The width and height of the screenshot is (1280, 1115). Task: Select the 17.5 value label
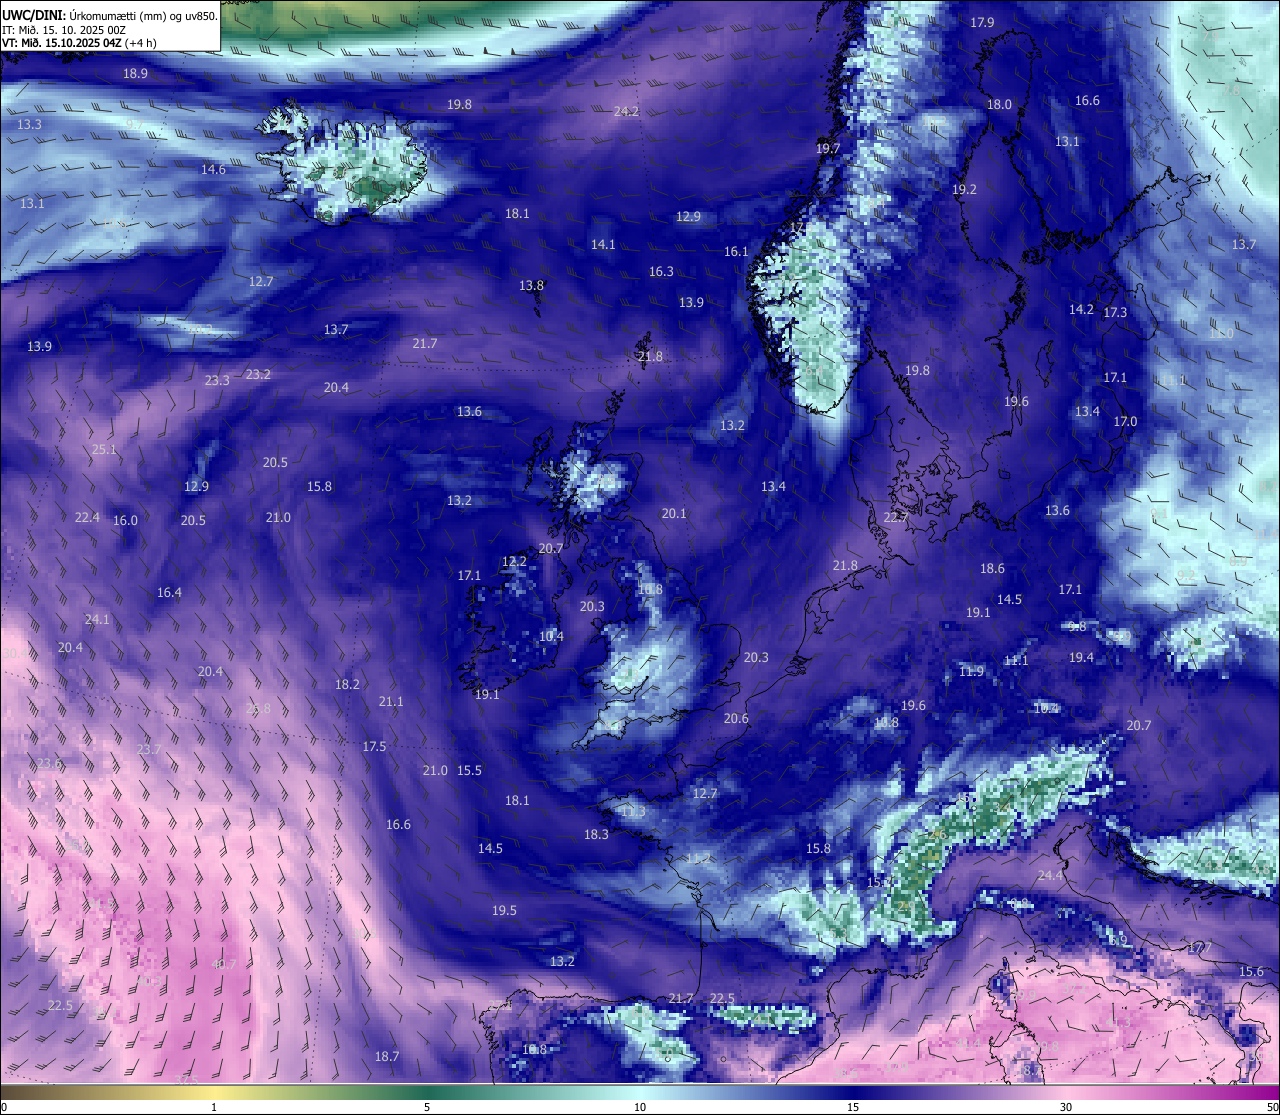pyautogui.click(x=374, y=746)
